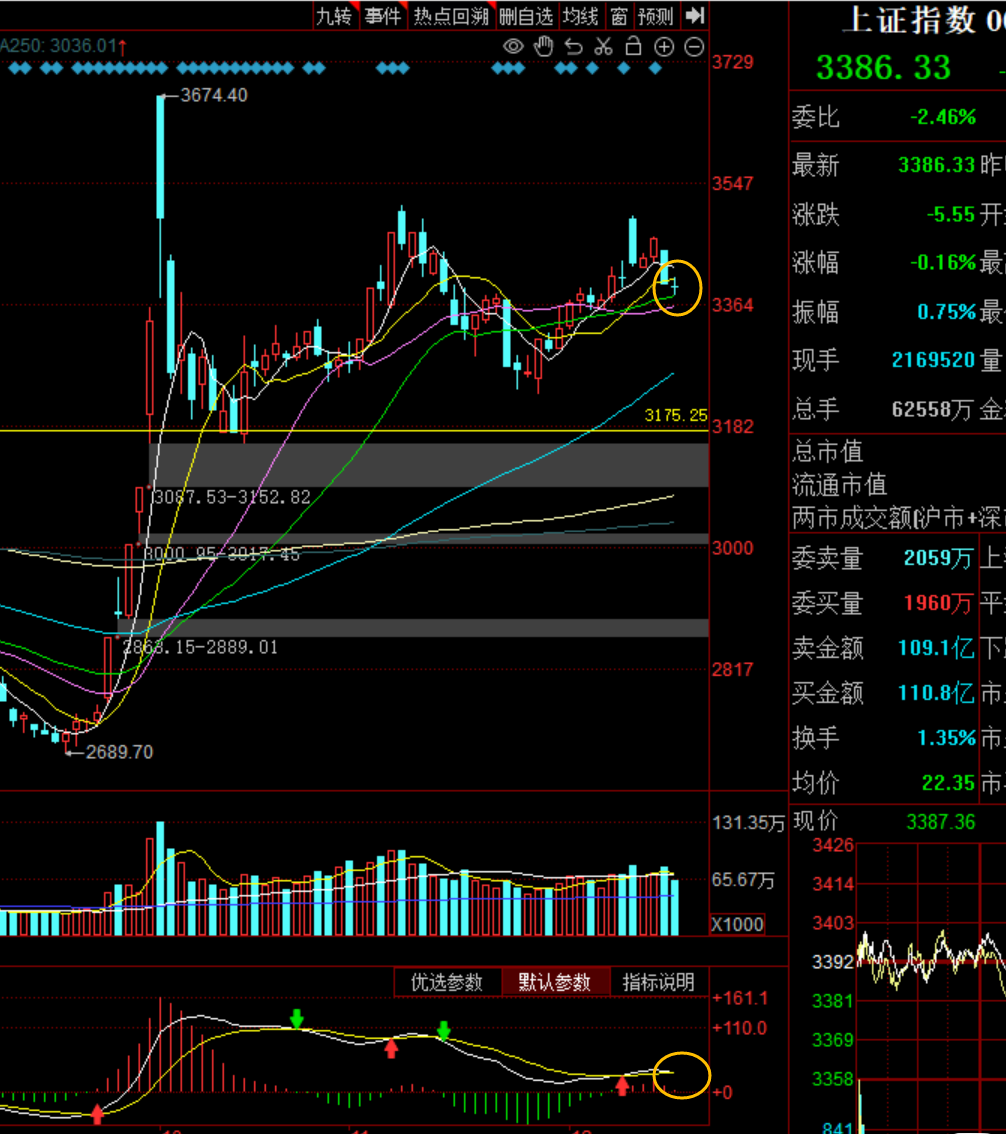Screen dimensions: 1006x1134
Task: Click the 买金额 value 110.8亿
Action: click(936, 693)
